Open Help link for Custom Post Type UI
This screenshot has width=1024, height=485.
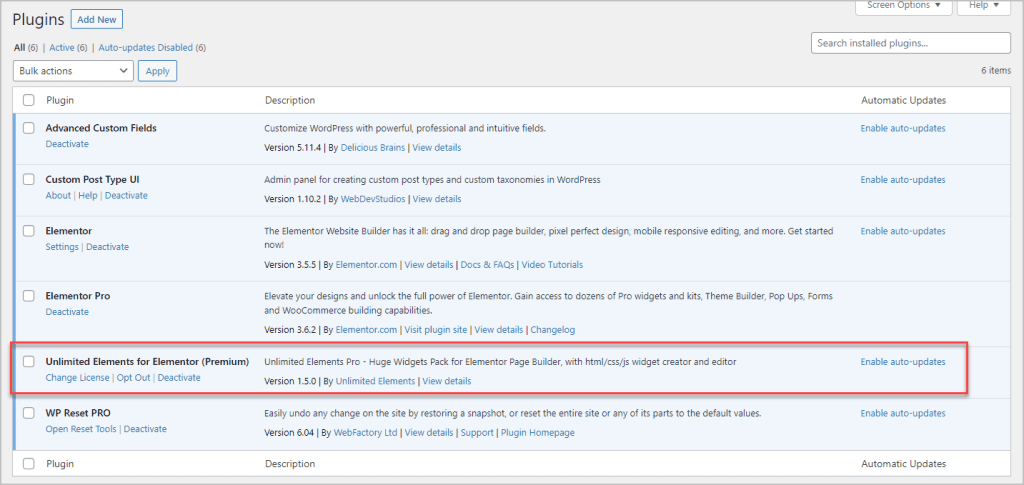88,195
